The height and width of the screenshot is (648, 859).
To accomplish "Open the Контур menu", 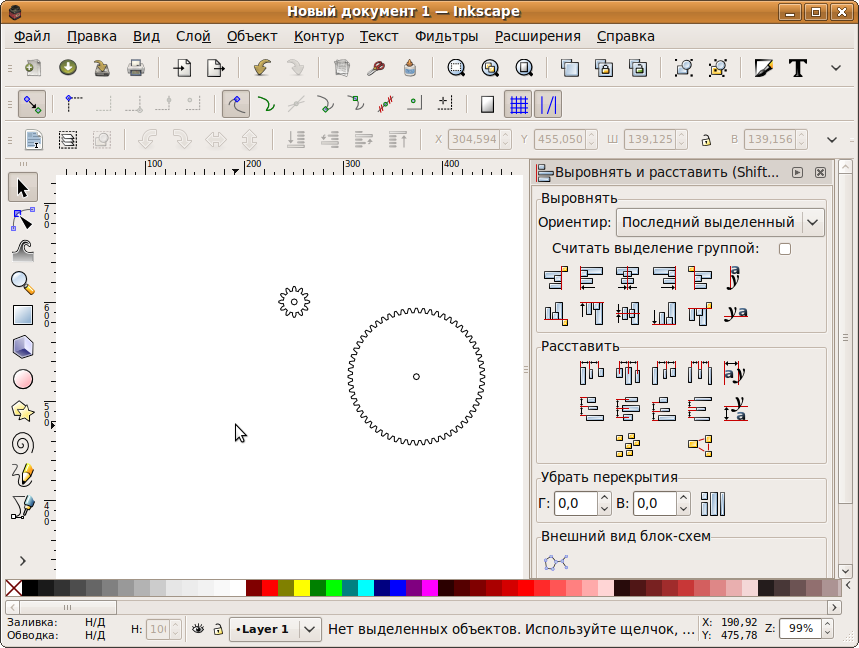I will pyautogui.click(x=319, y=36).
